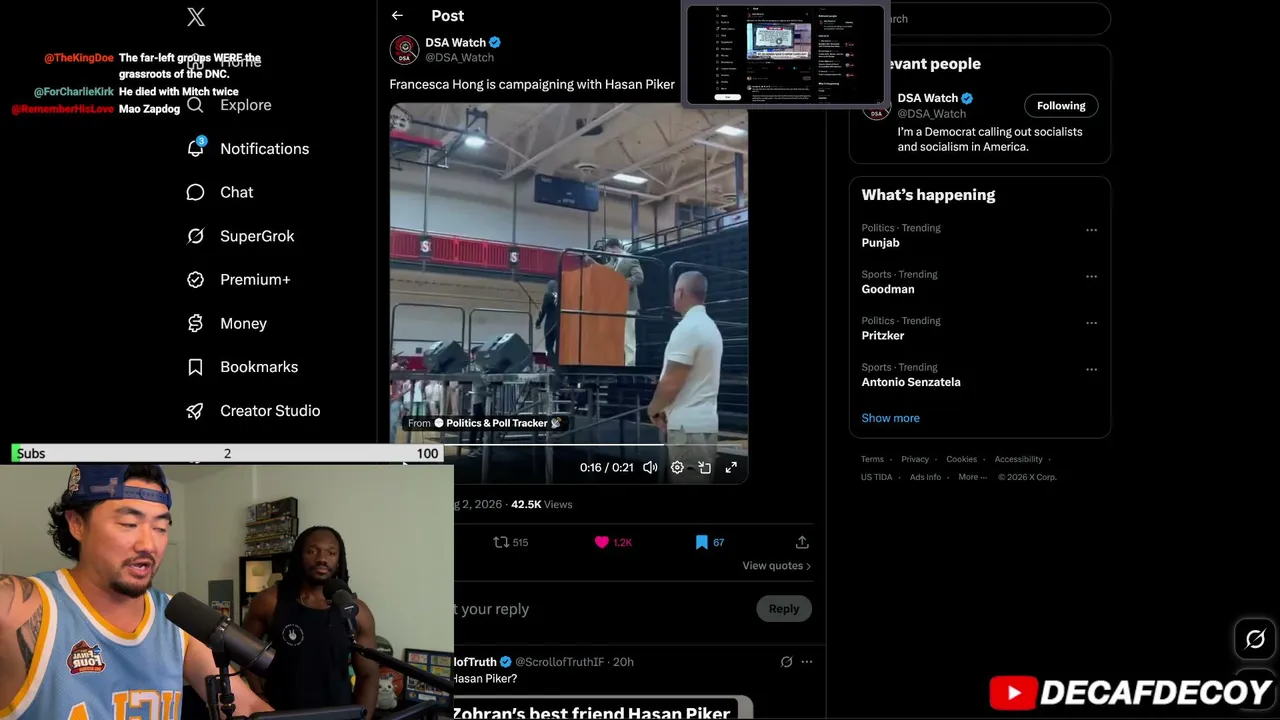
Task: Open Creator Studio via the rocket icon
Action: 195,411
